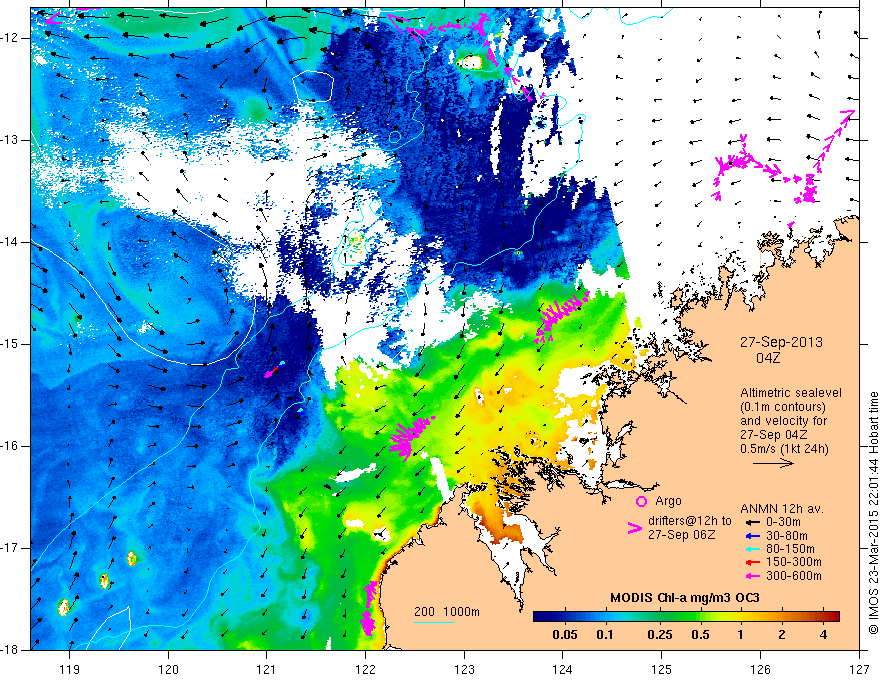Screen dimensions: 880x680
Task: Click the 0.05 colorbar tick label
Action: [x=565, y=635]
